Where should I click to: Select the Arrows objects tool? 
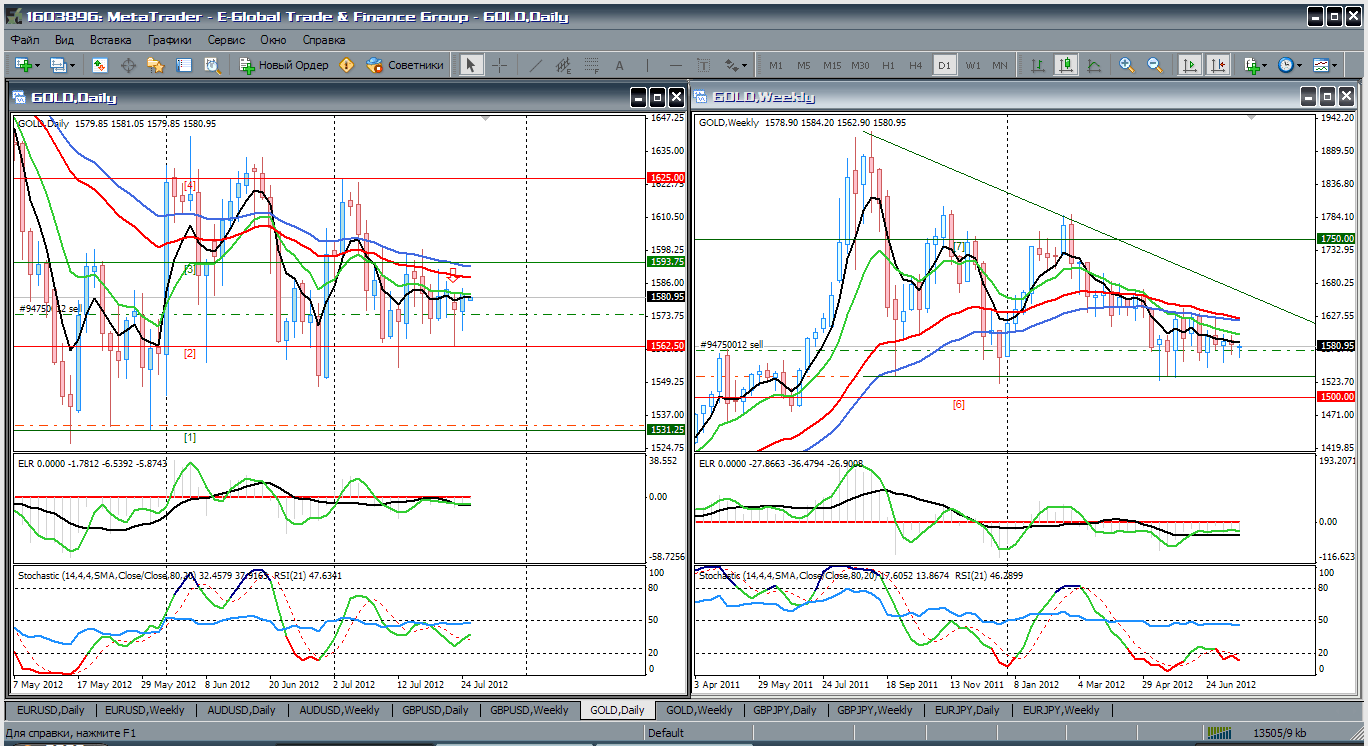[x=731, y=65]
